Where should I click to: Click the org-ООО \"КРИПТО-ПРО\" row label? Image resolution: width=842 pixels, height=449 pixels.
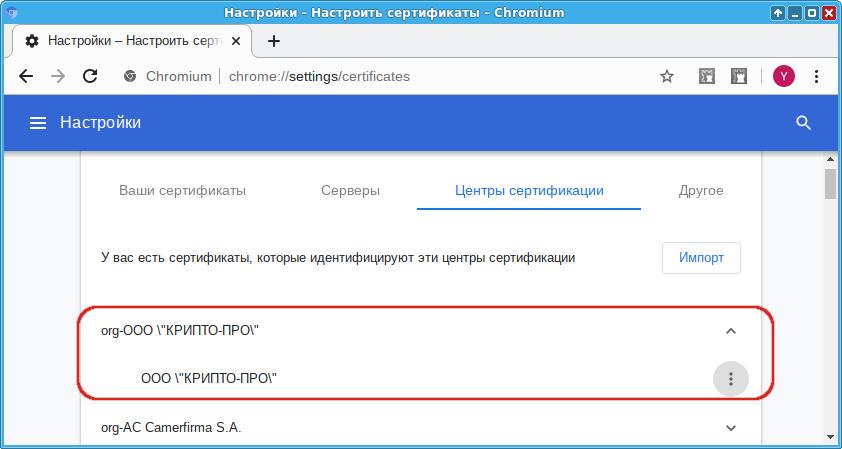tap(180, 331)
